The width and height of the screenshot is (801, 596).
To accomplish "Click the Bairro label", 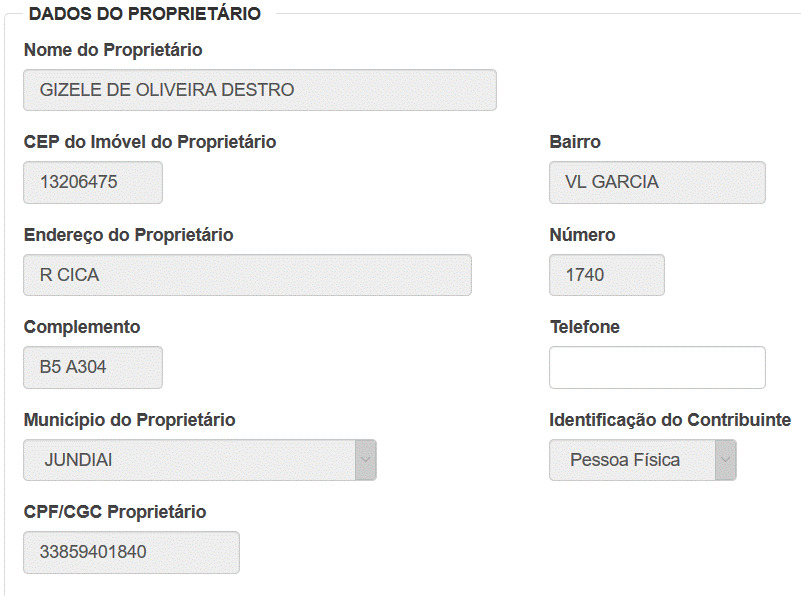I will tap(575, 142).
